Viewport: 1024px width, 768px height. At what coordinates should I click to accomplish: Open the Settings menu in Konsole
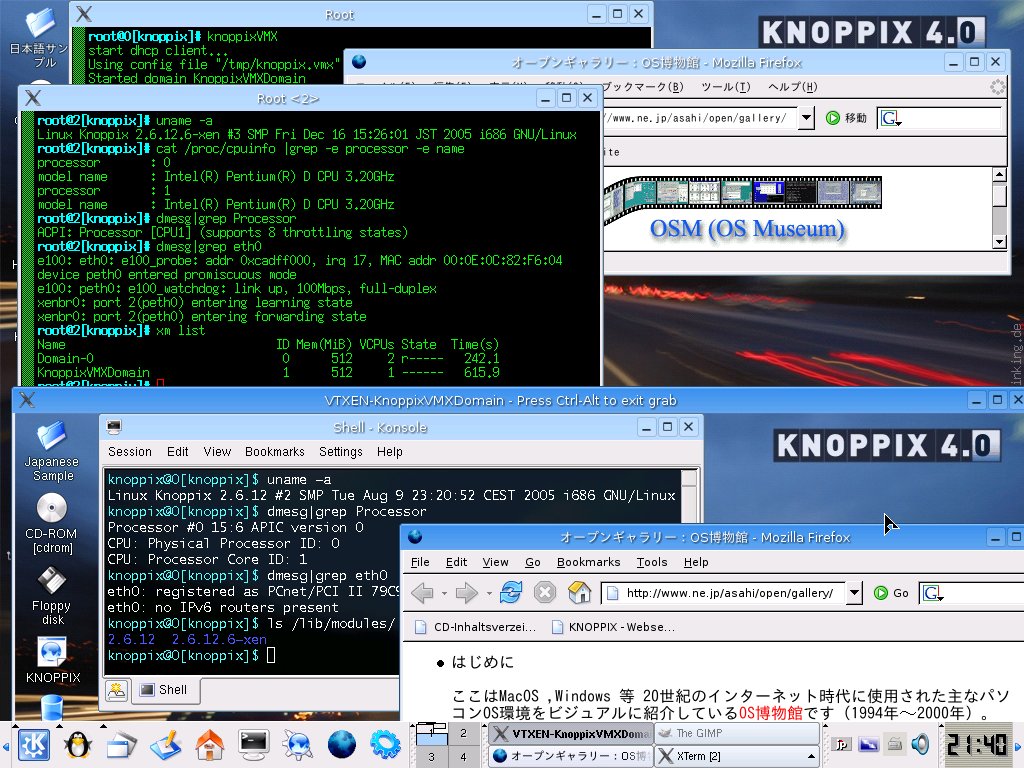tap(341, 452)
